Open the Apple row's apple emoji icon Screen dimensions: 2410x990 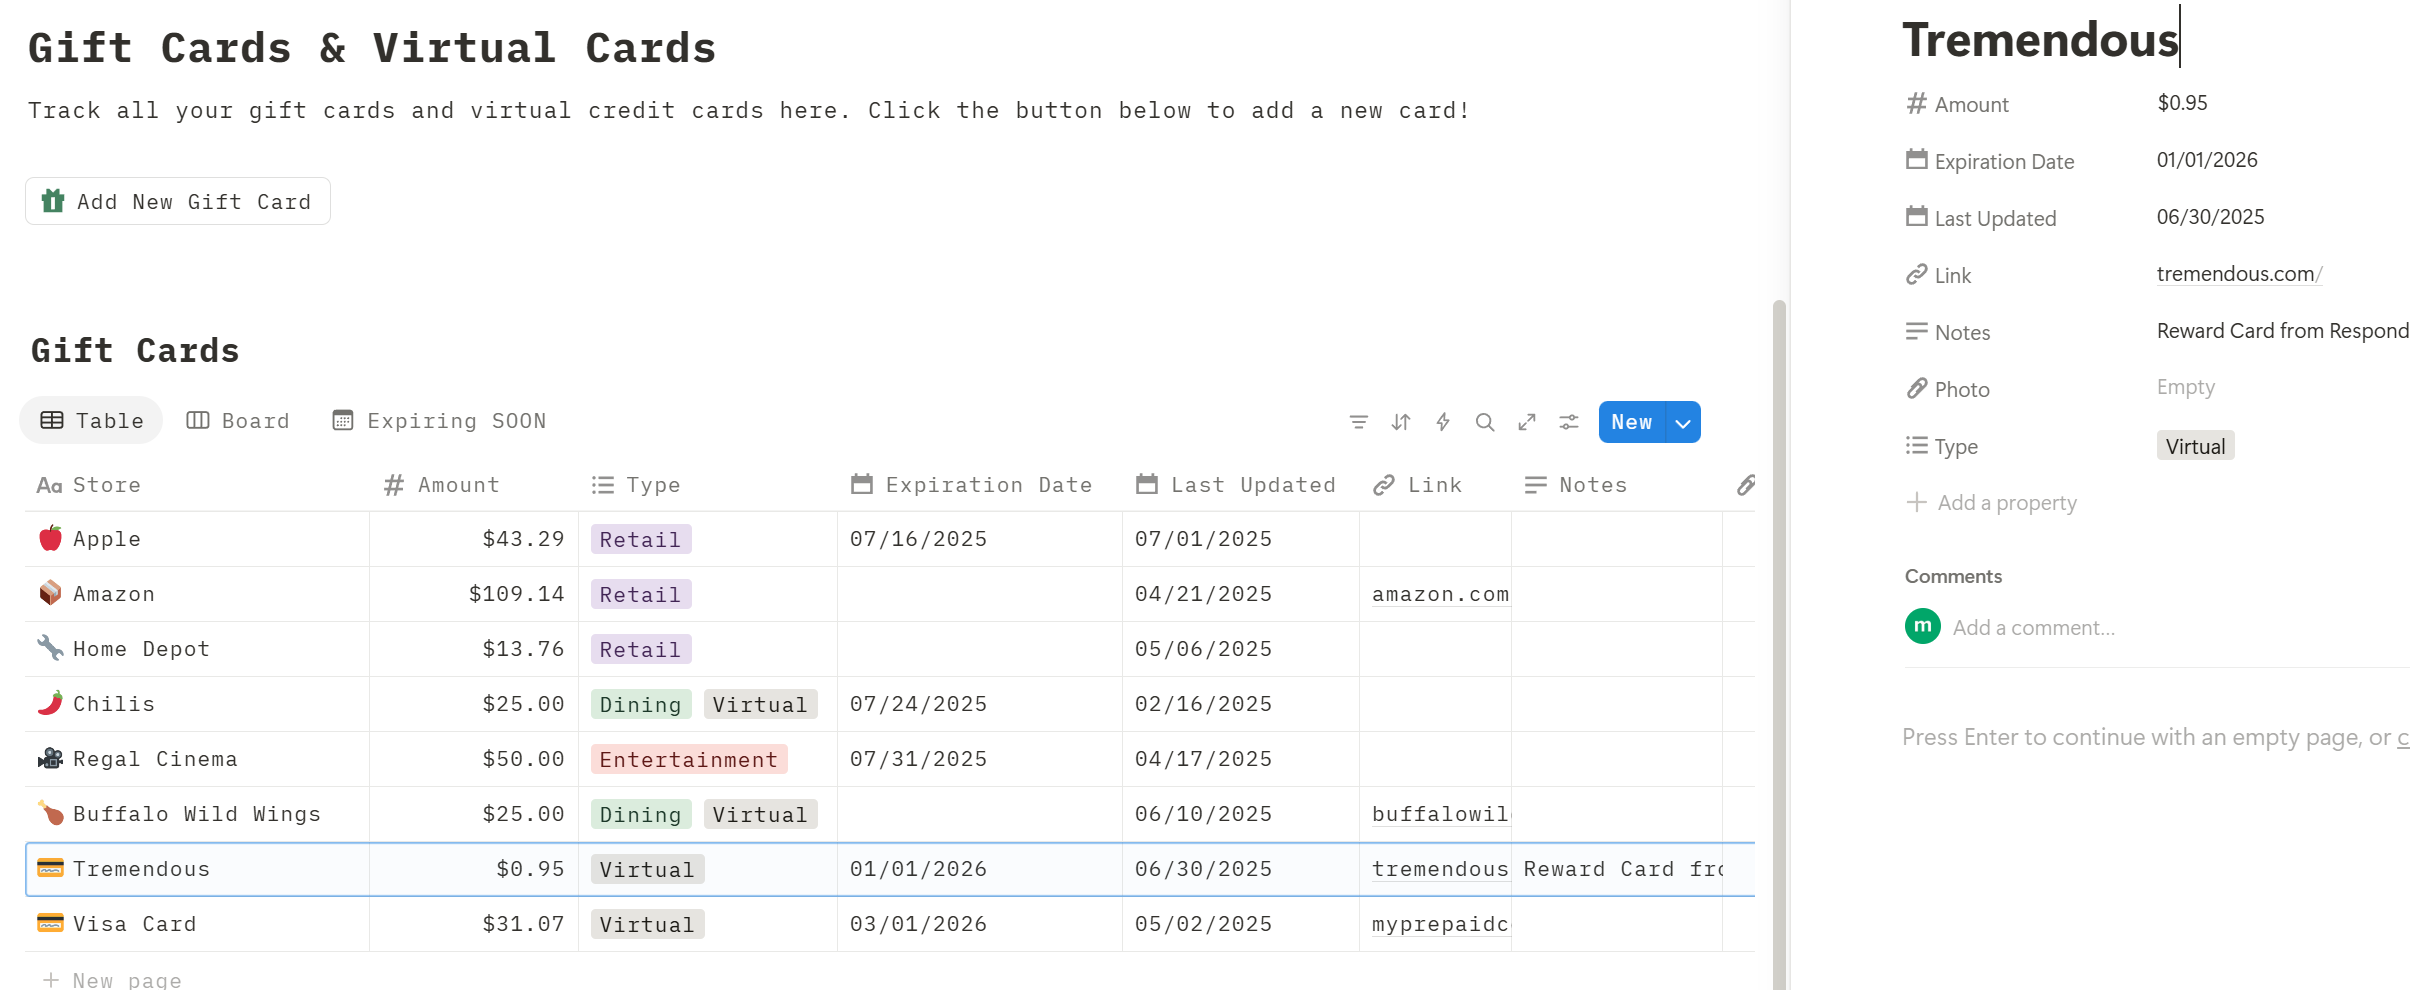pyautogui.click(x=50, y=539)
